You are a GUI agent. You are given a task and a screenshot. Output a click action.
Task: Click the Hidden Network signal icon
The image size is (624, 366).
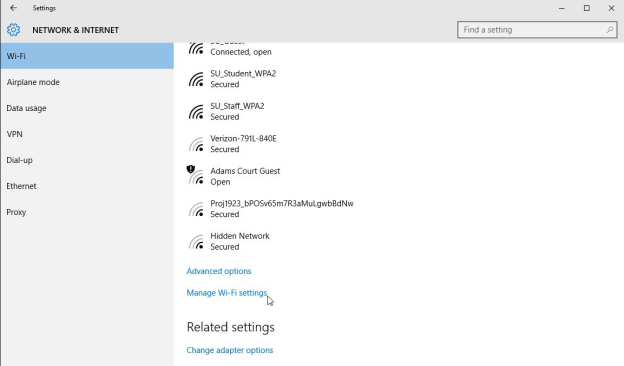[x=196, y=241]
